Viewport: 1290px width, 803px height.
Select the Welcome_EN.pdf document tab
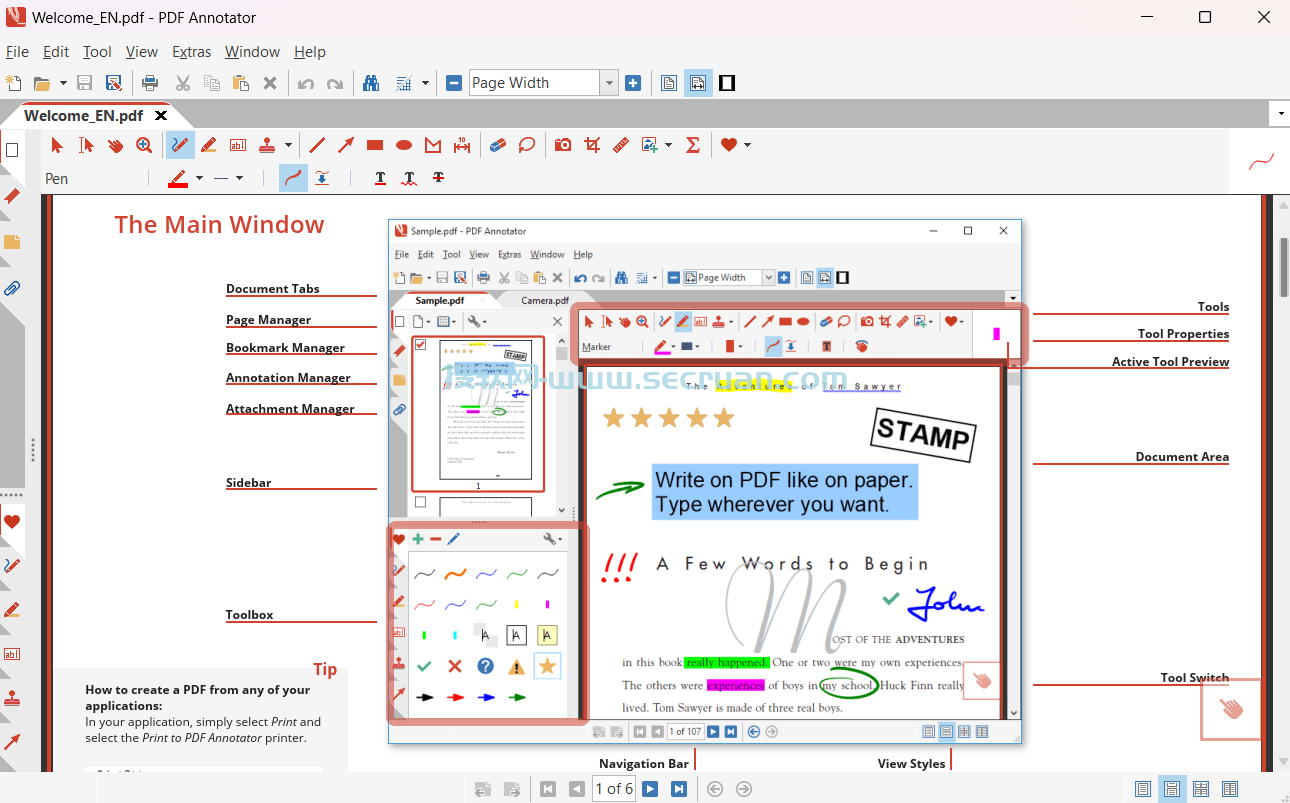pos(83,116)
